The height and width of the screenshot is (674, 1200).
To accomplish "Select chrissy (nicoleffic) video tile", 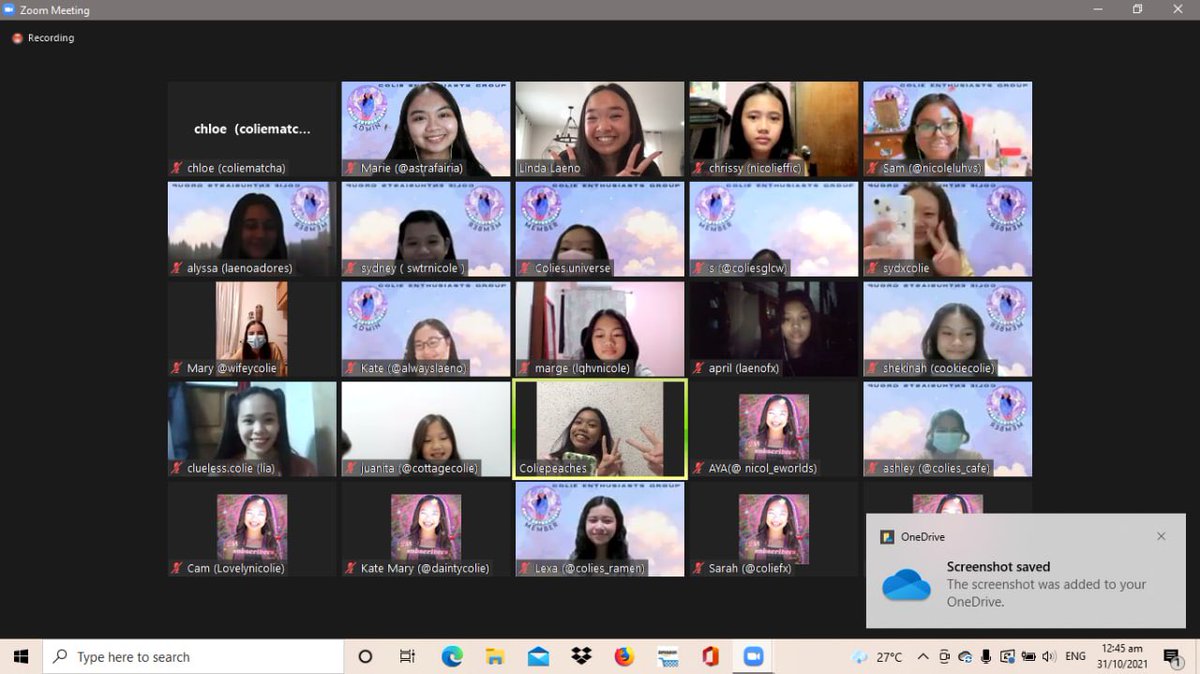I will point(774,129).
